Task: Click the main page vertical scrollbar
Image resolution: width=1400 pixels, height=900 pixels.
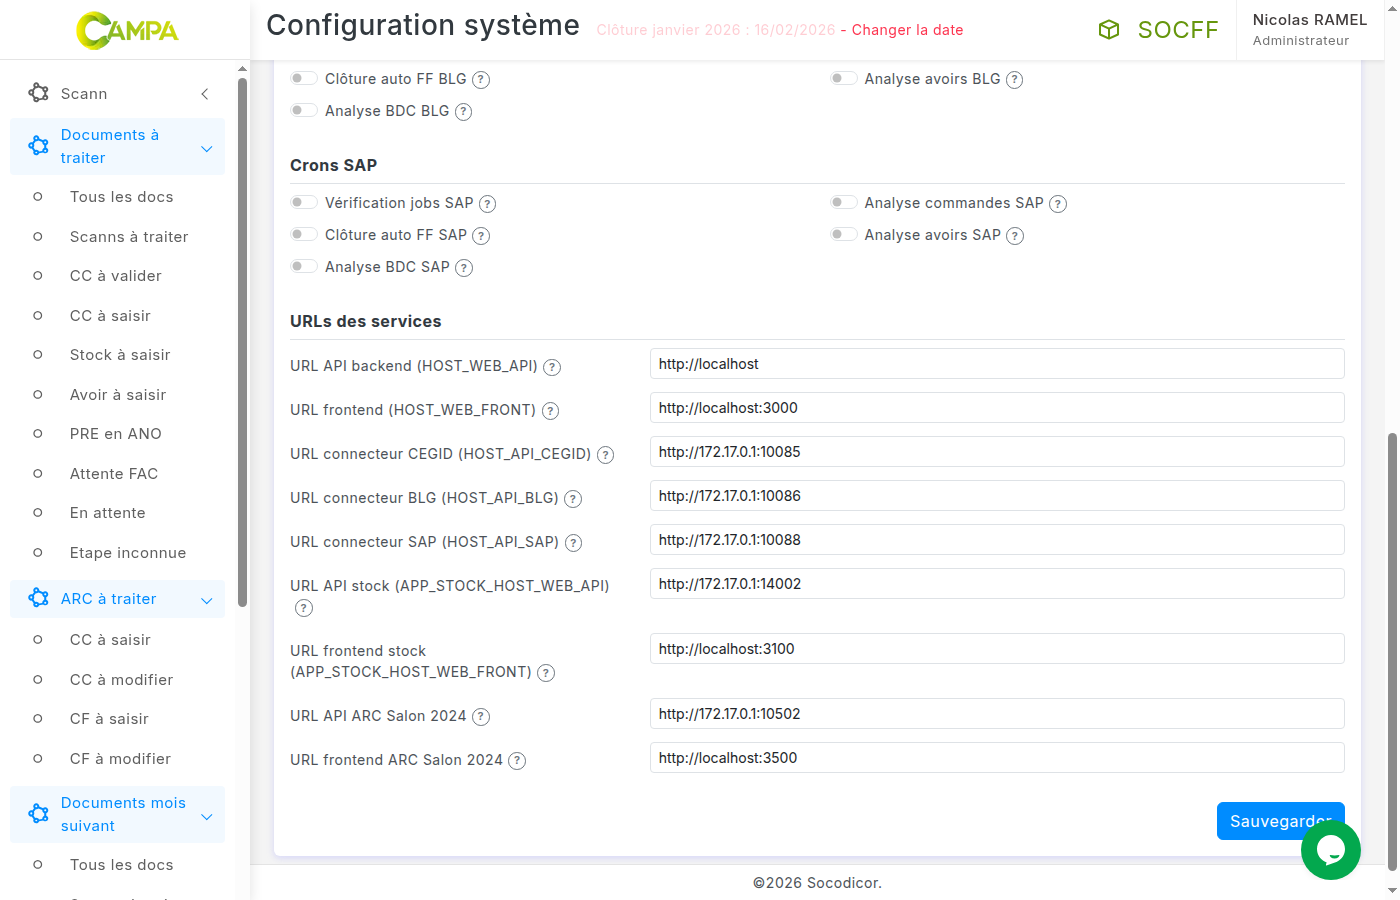Action: [1392, 650]
